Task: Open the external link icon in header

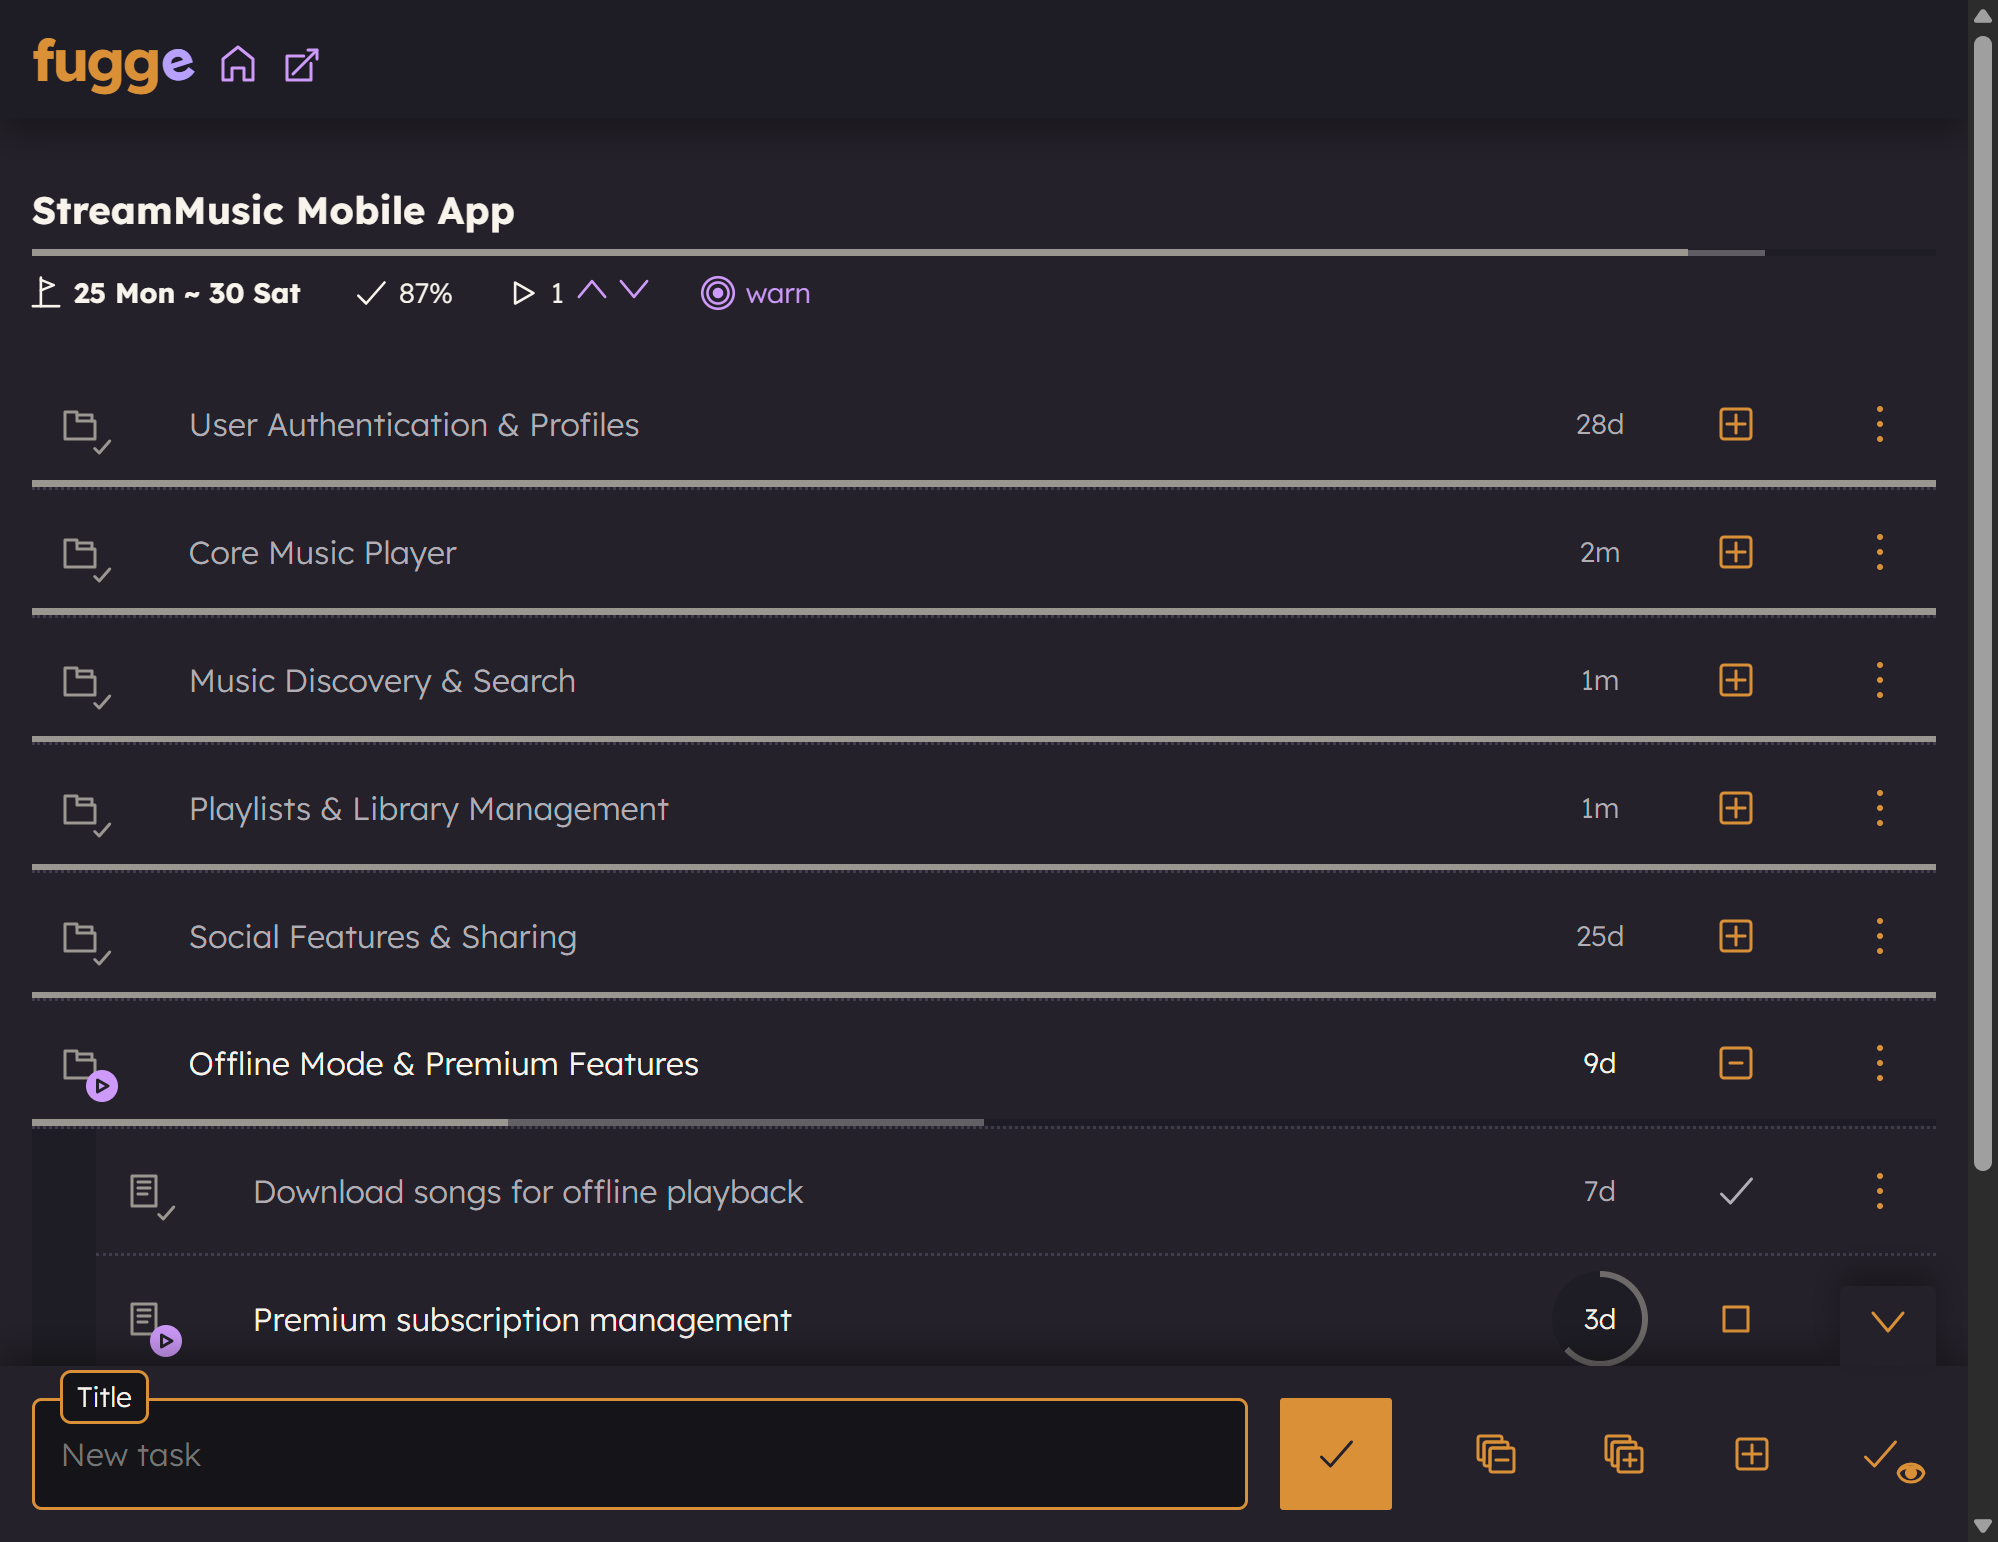Action: click(x=301, y=66)
